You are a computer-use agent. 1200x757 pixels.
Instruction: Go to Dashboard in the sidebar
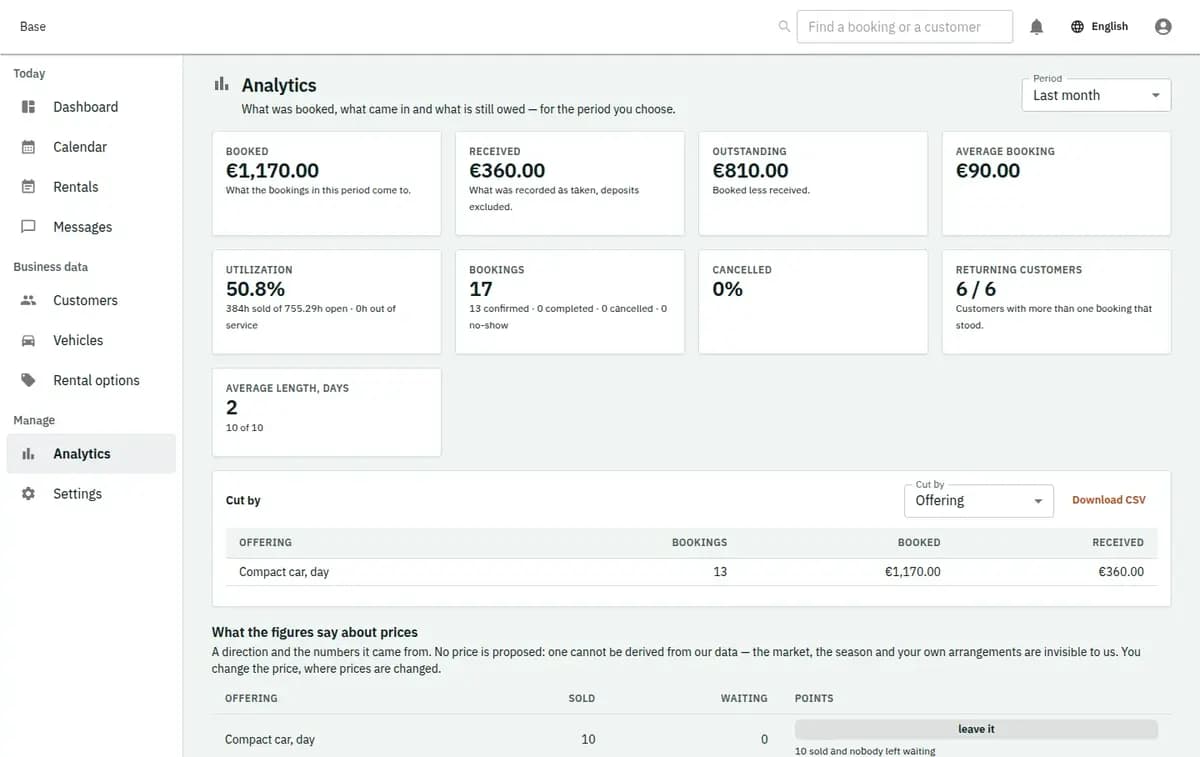coord(91,107)
